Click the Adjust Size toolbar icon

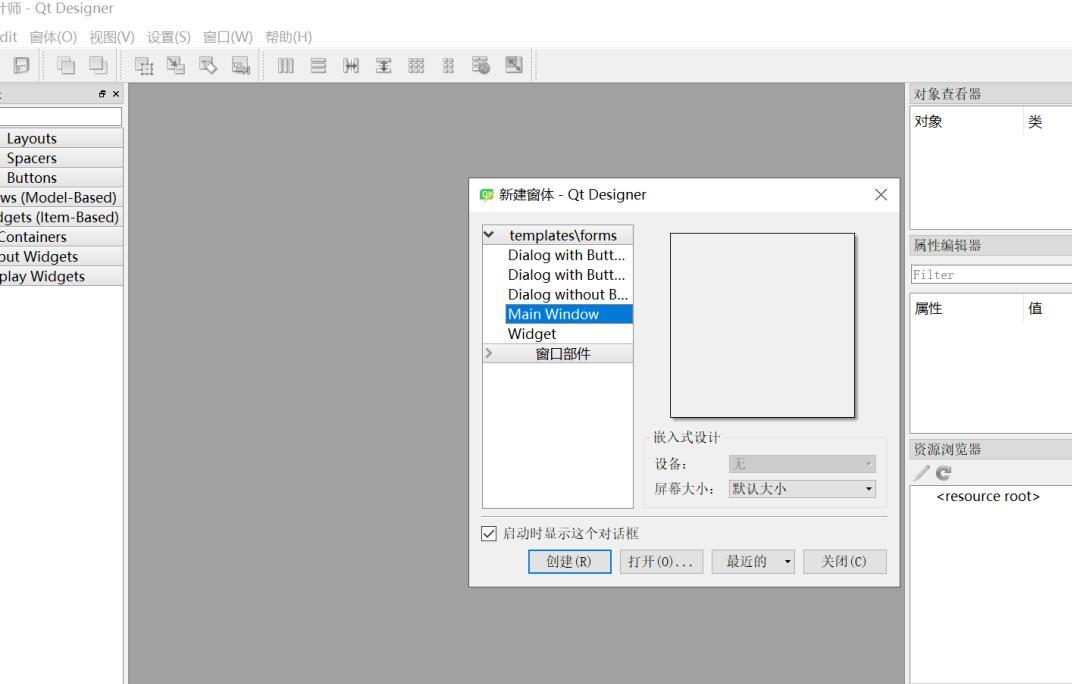coord(512,66)
